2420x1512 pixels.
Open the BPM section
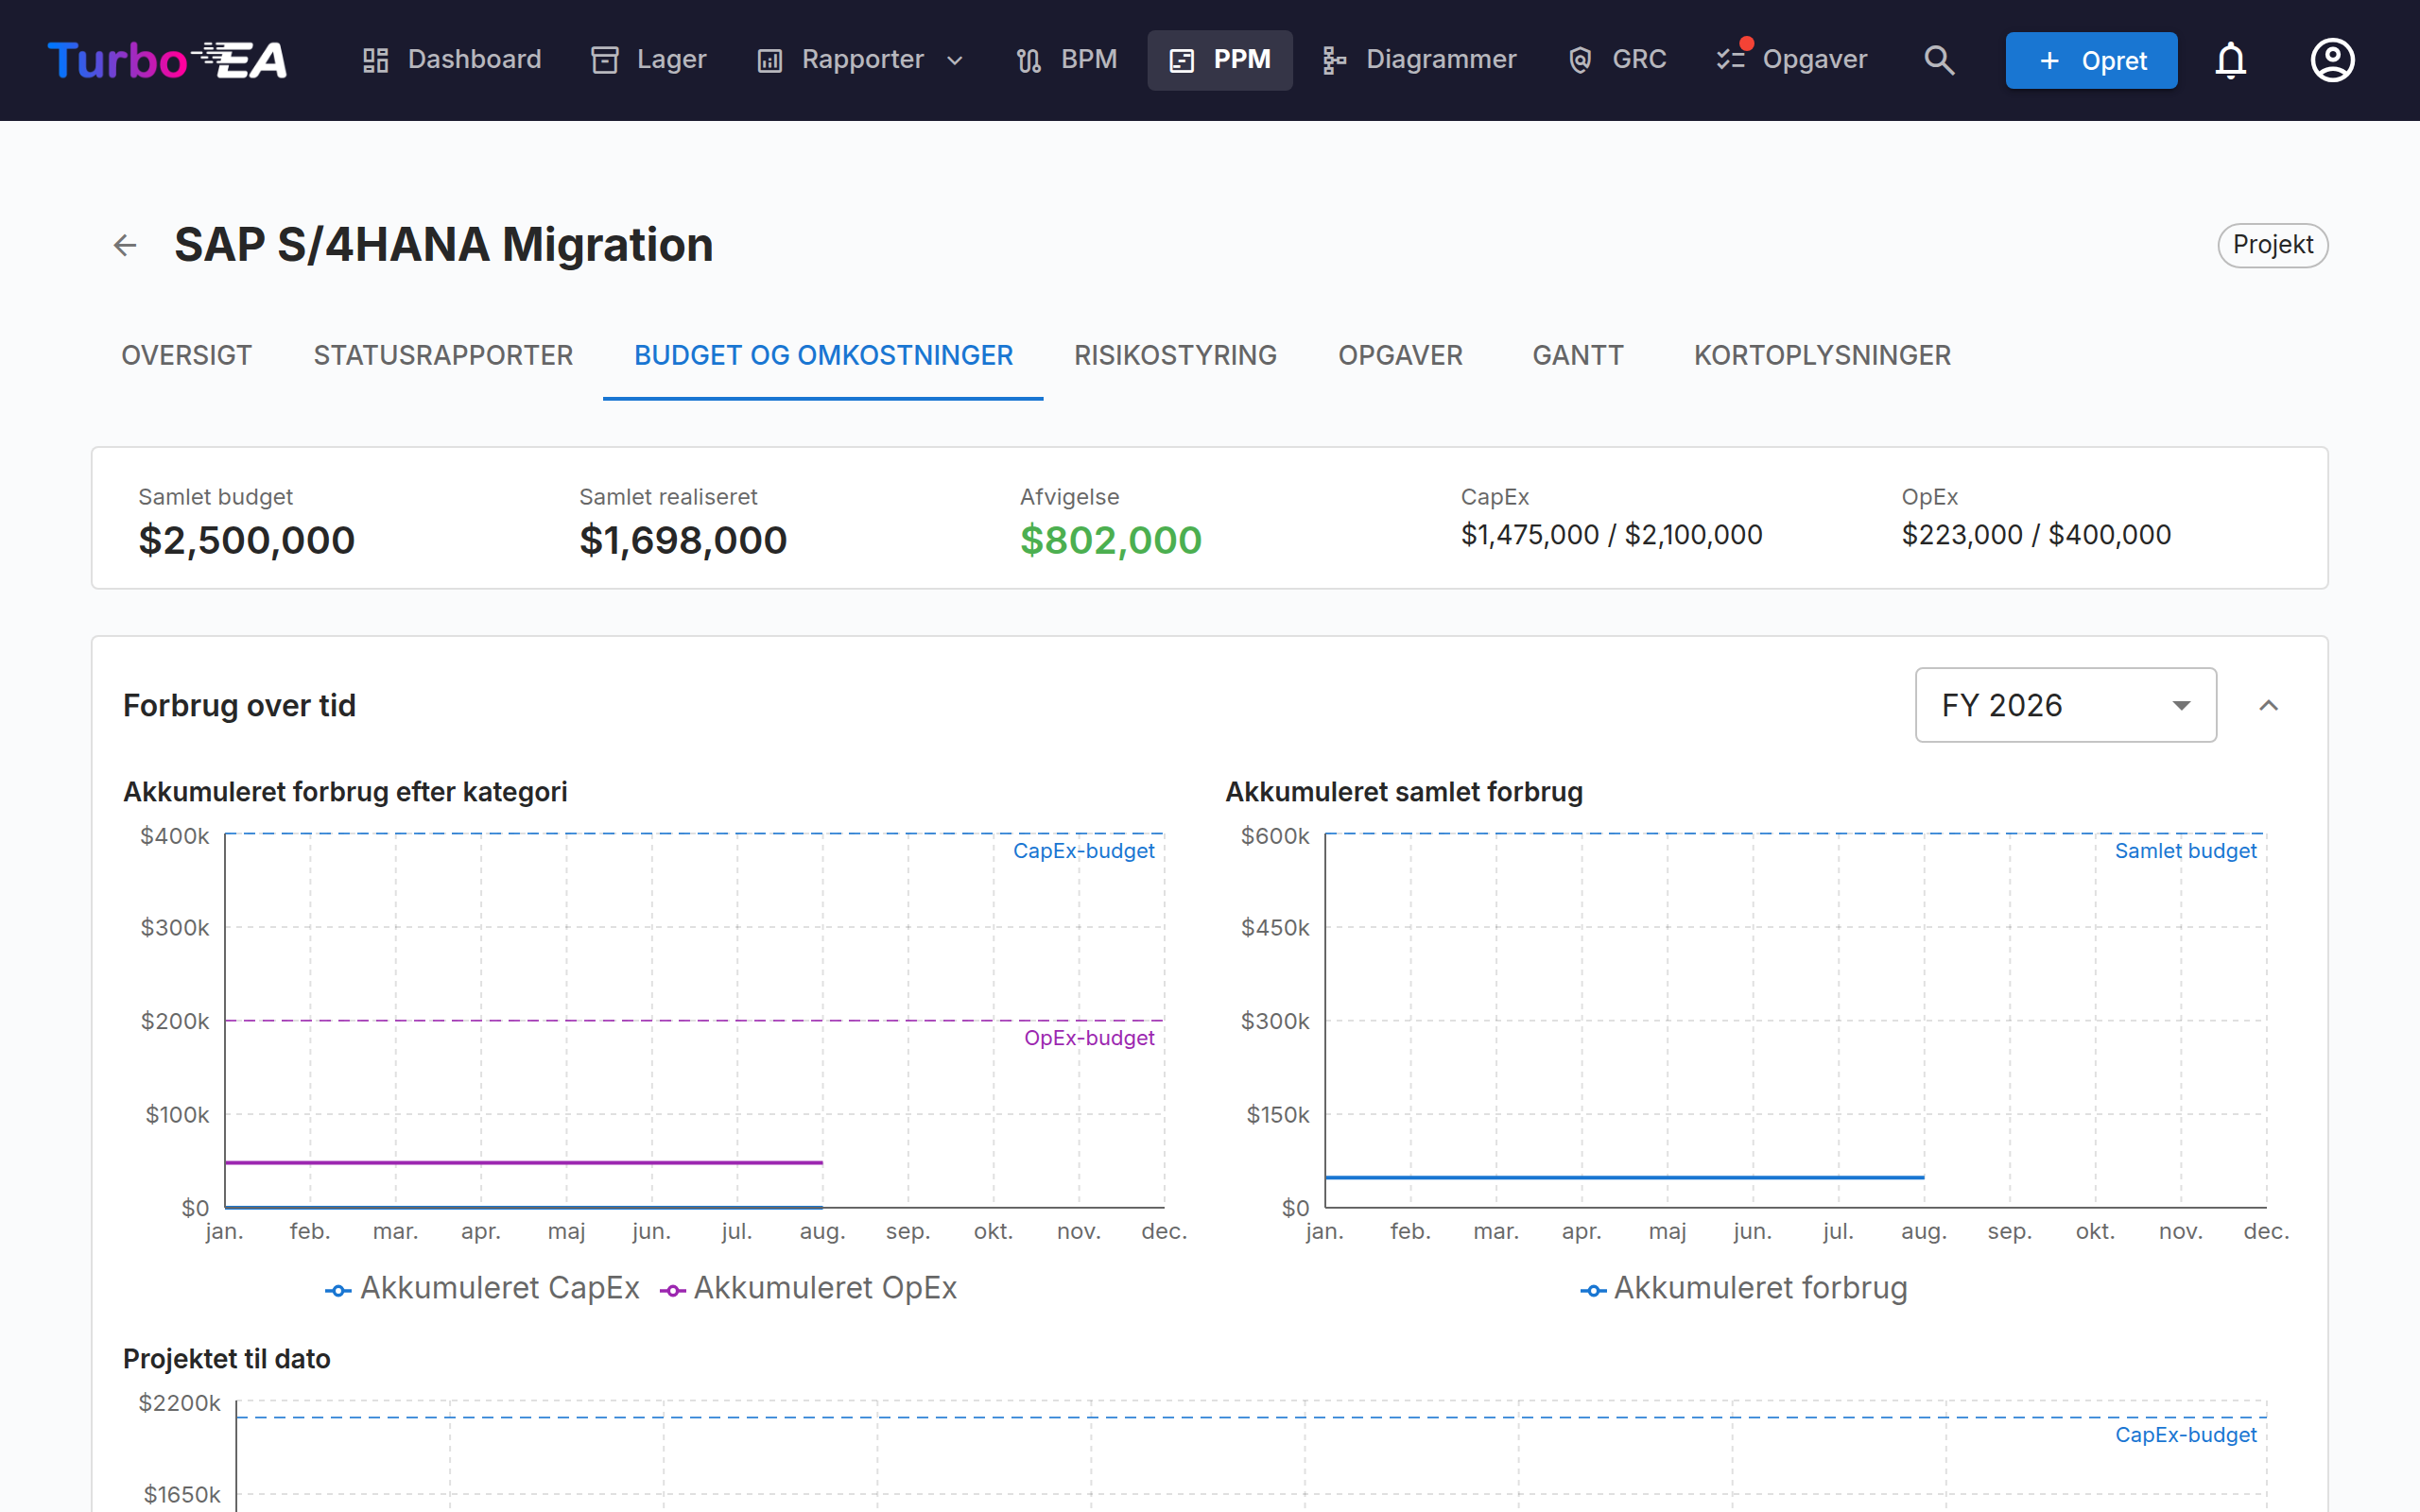click(1067, 60)
